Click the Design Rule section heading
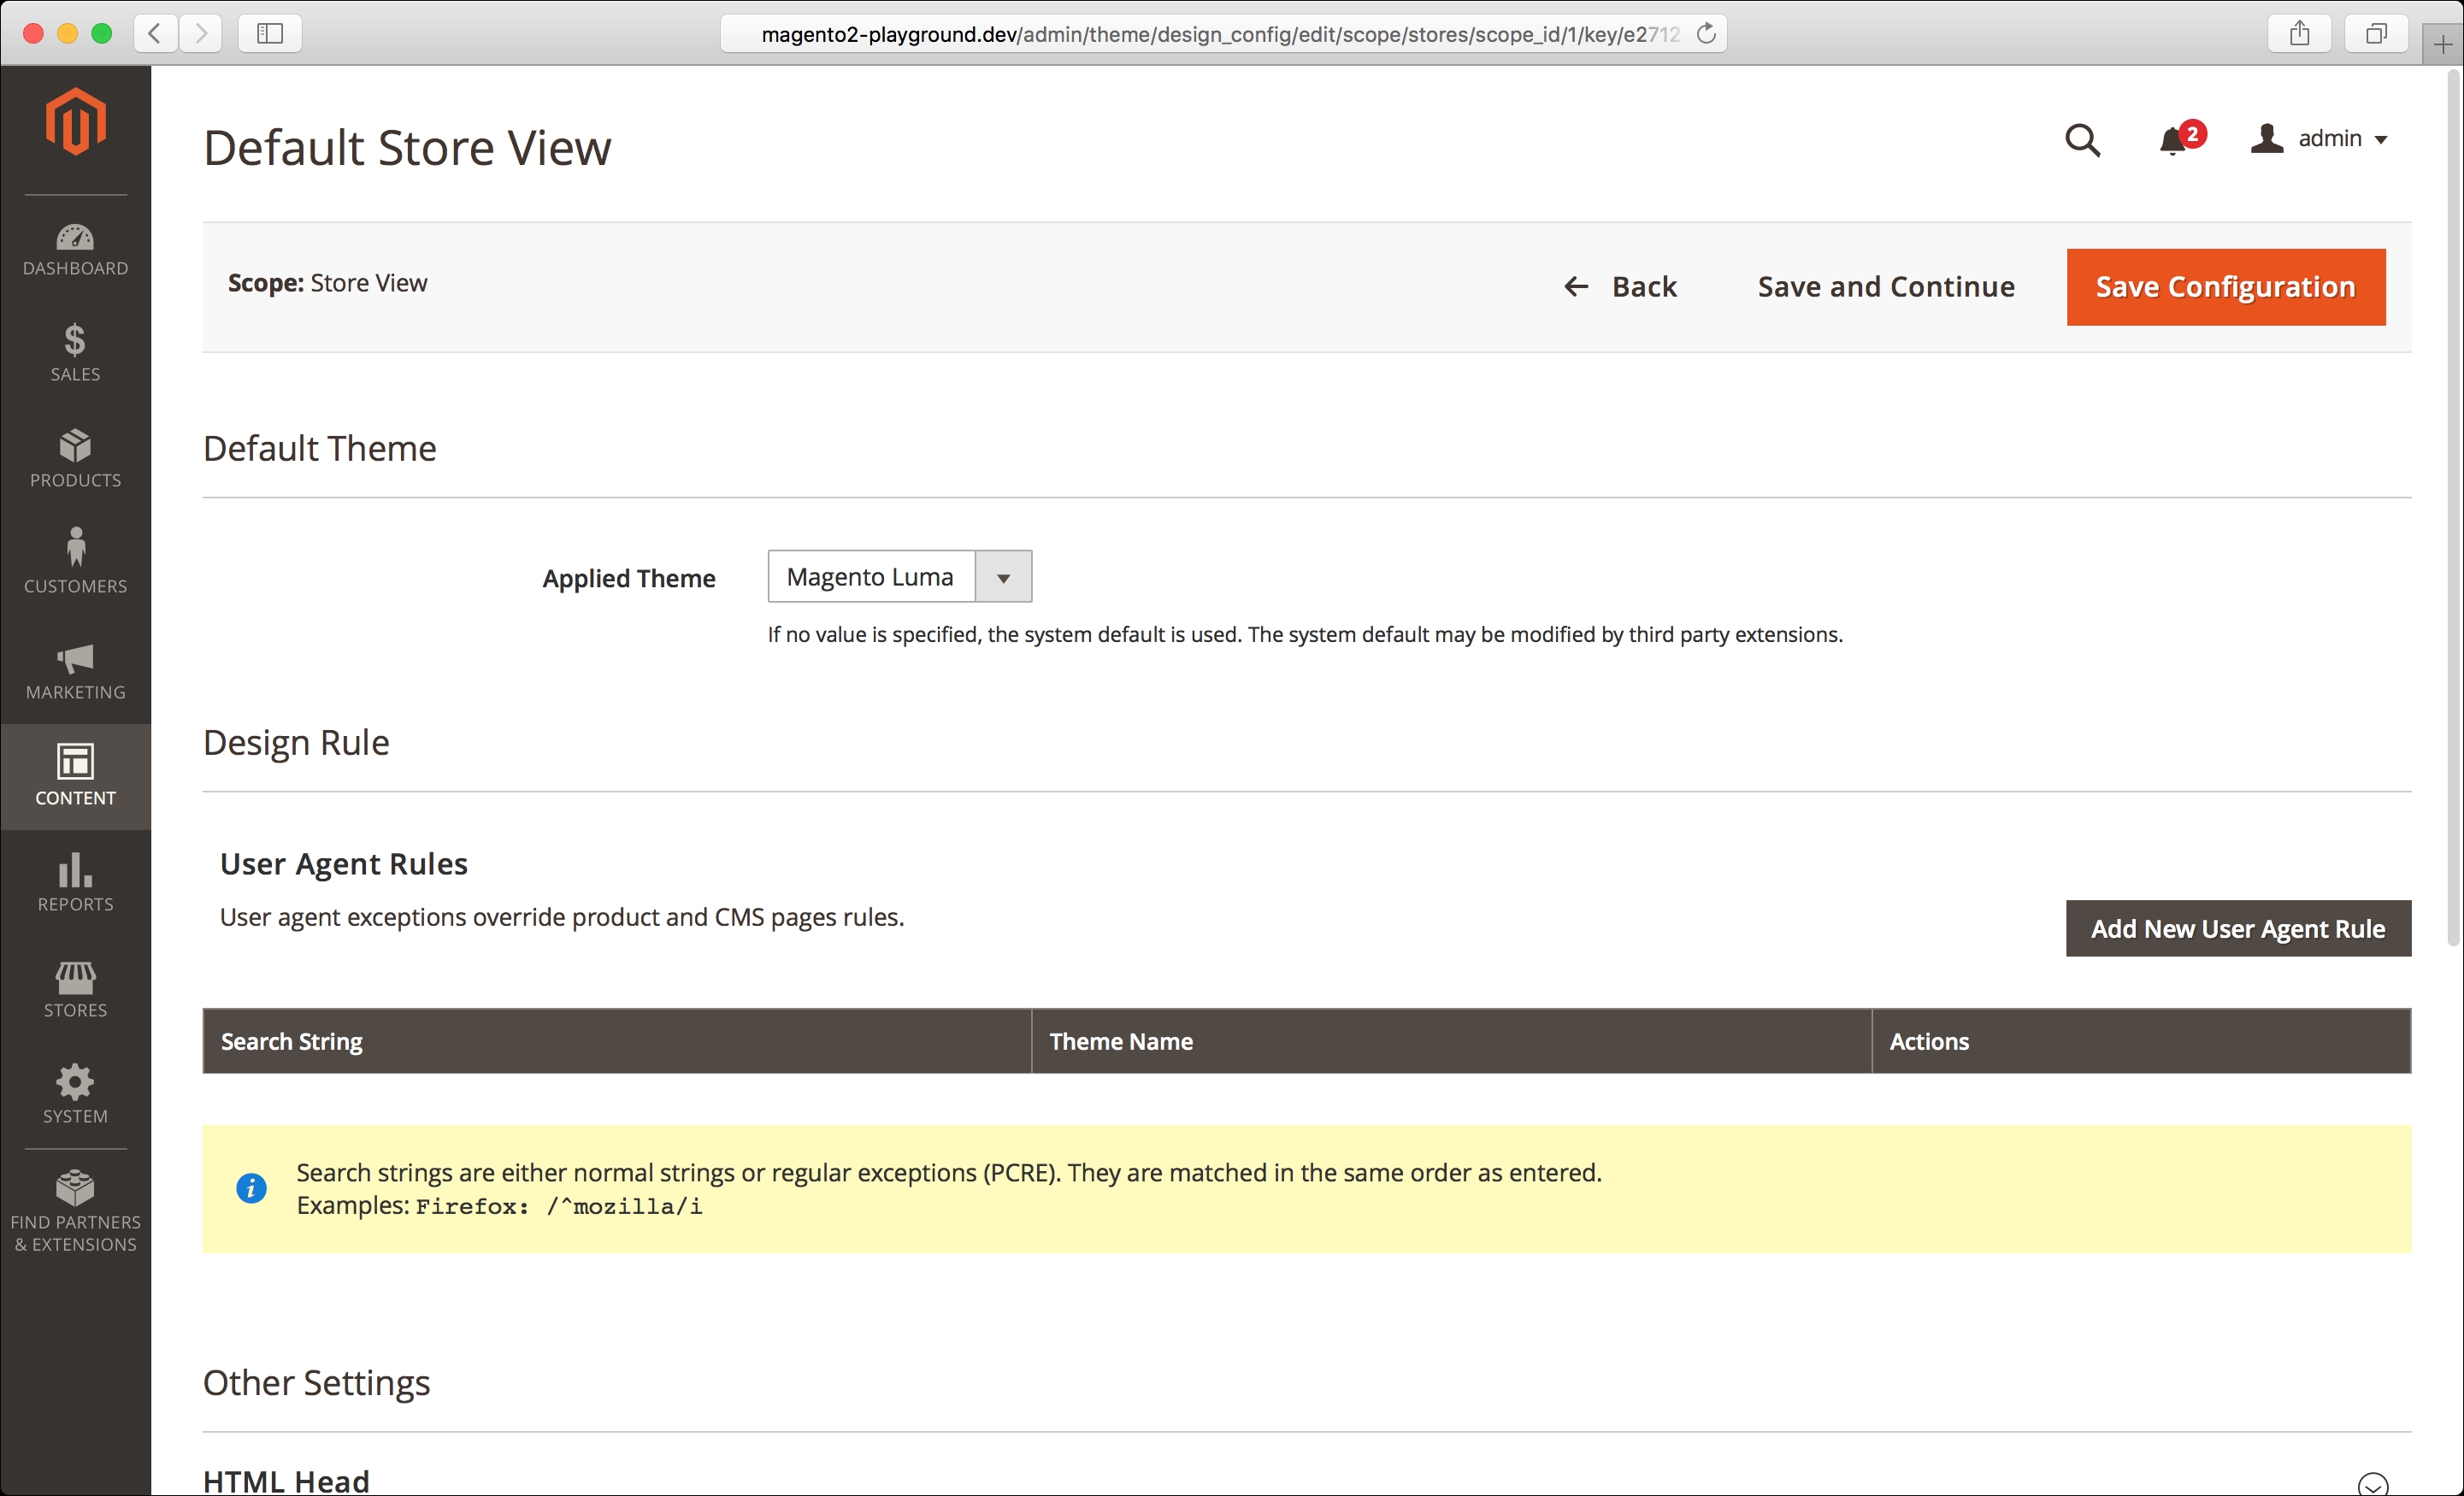 pos(296,742)
